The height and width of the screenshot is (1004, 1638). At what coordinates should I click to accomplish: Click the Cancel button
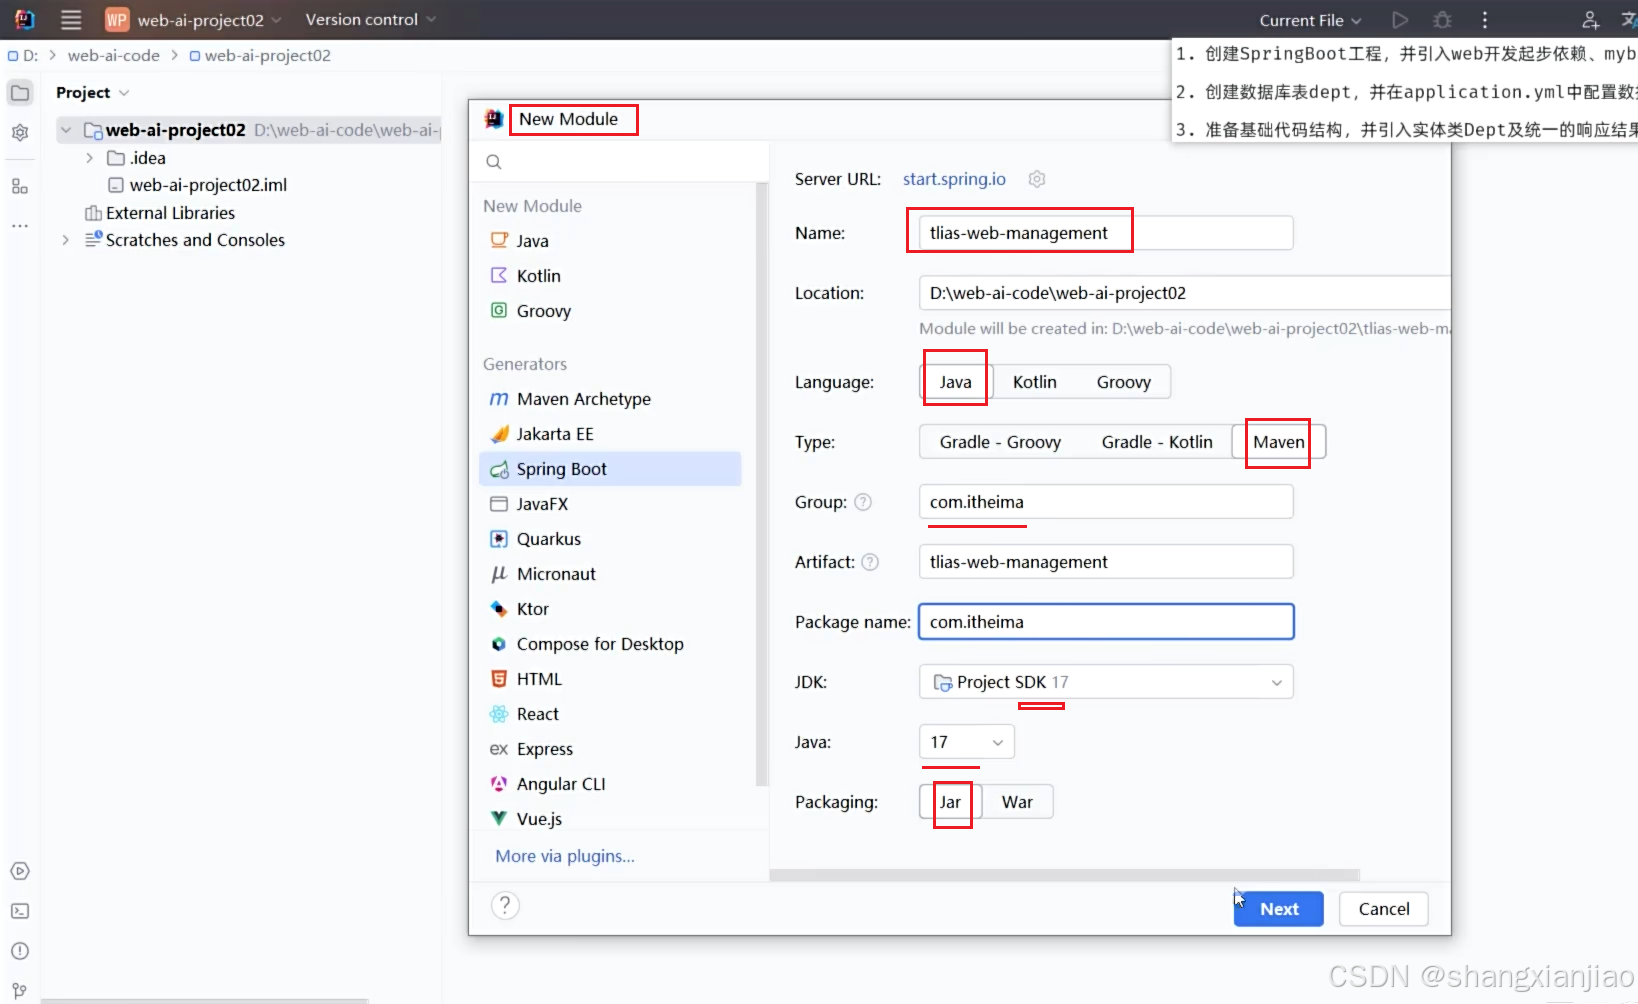(1384, 909)
